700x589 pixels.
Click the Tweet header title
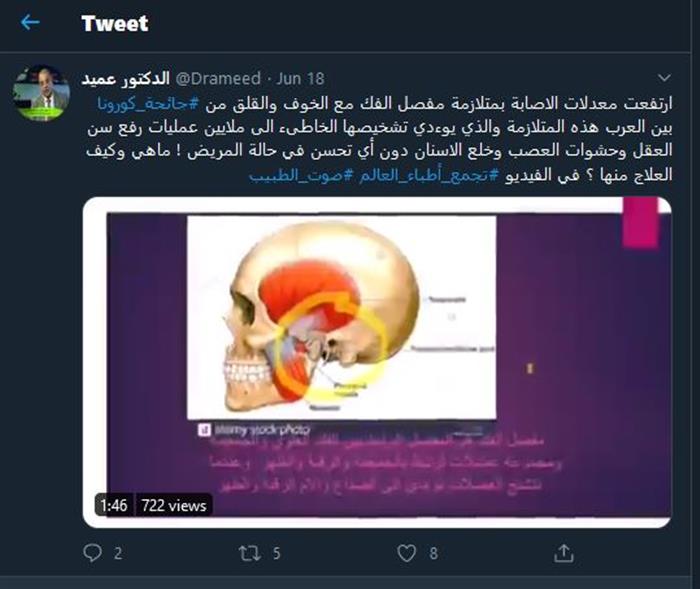[115, 23]
